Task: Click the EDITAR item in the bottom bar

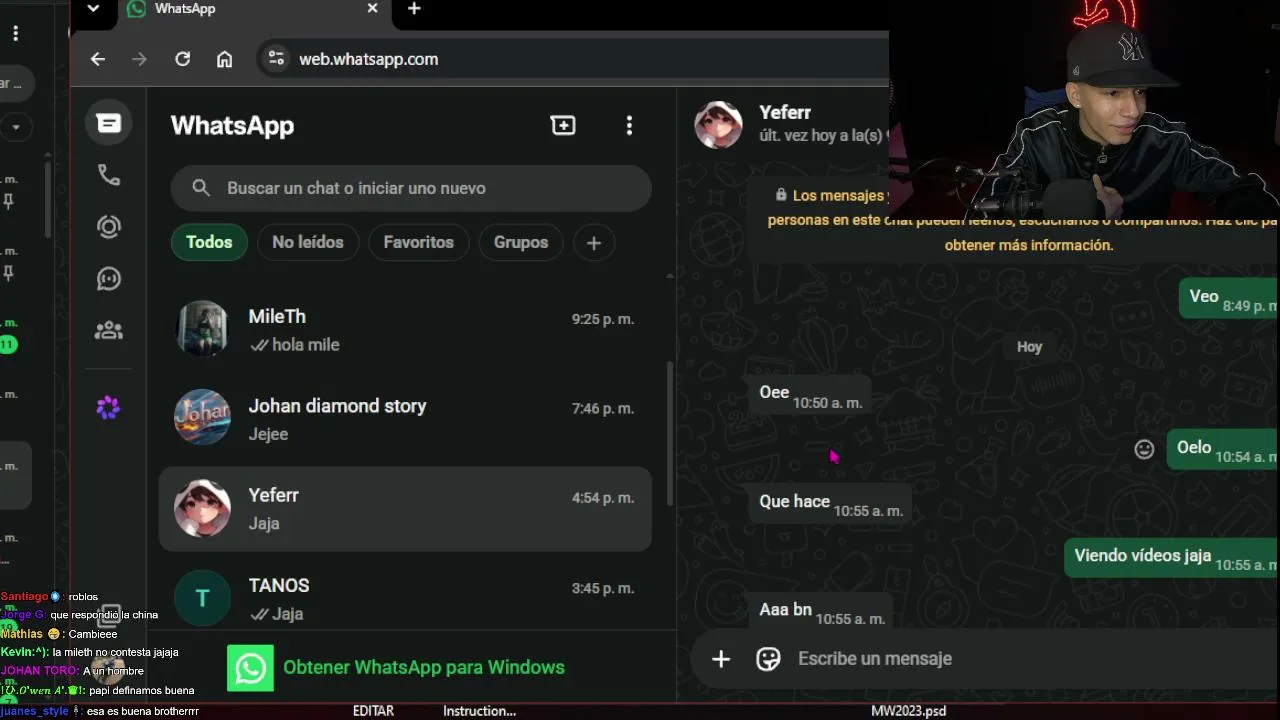Action: click(373, 711)
